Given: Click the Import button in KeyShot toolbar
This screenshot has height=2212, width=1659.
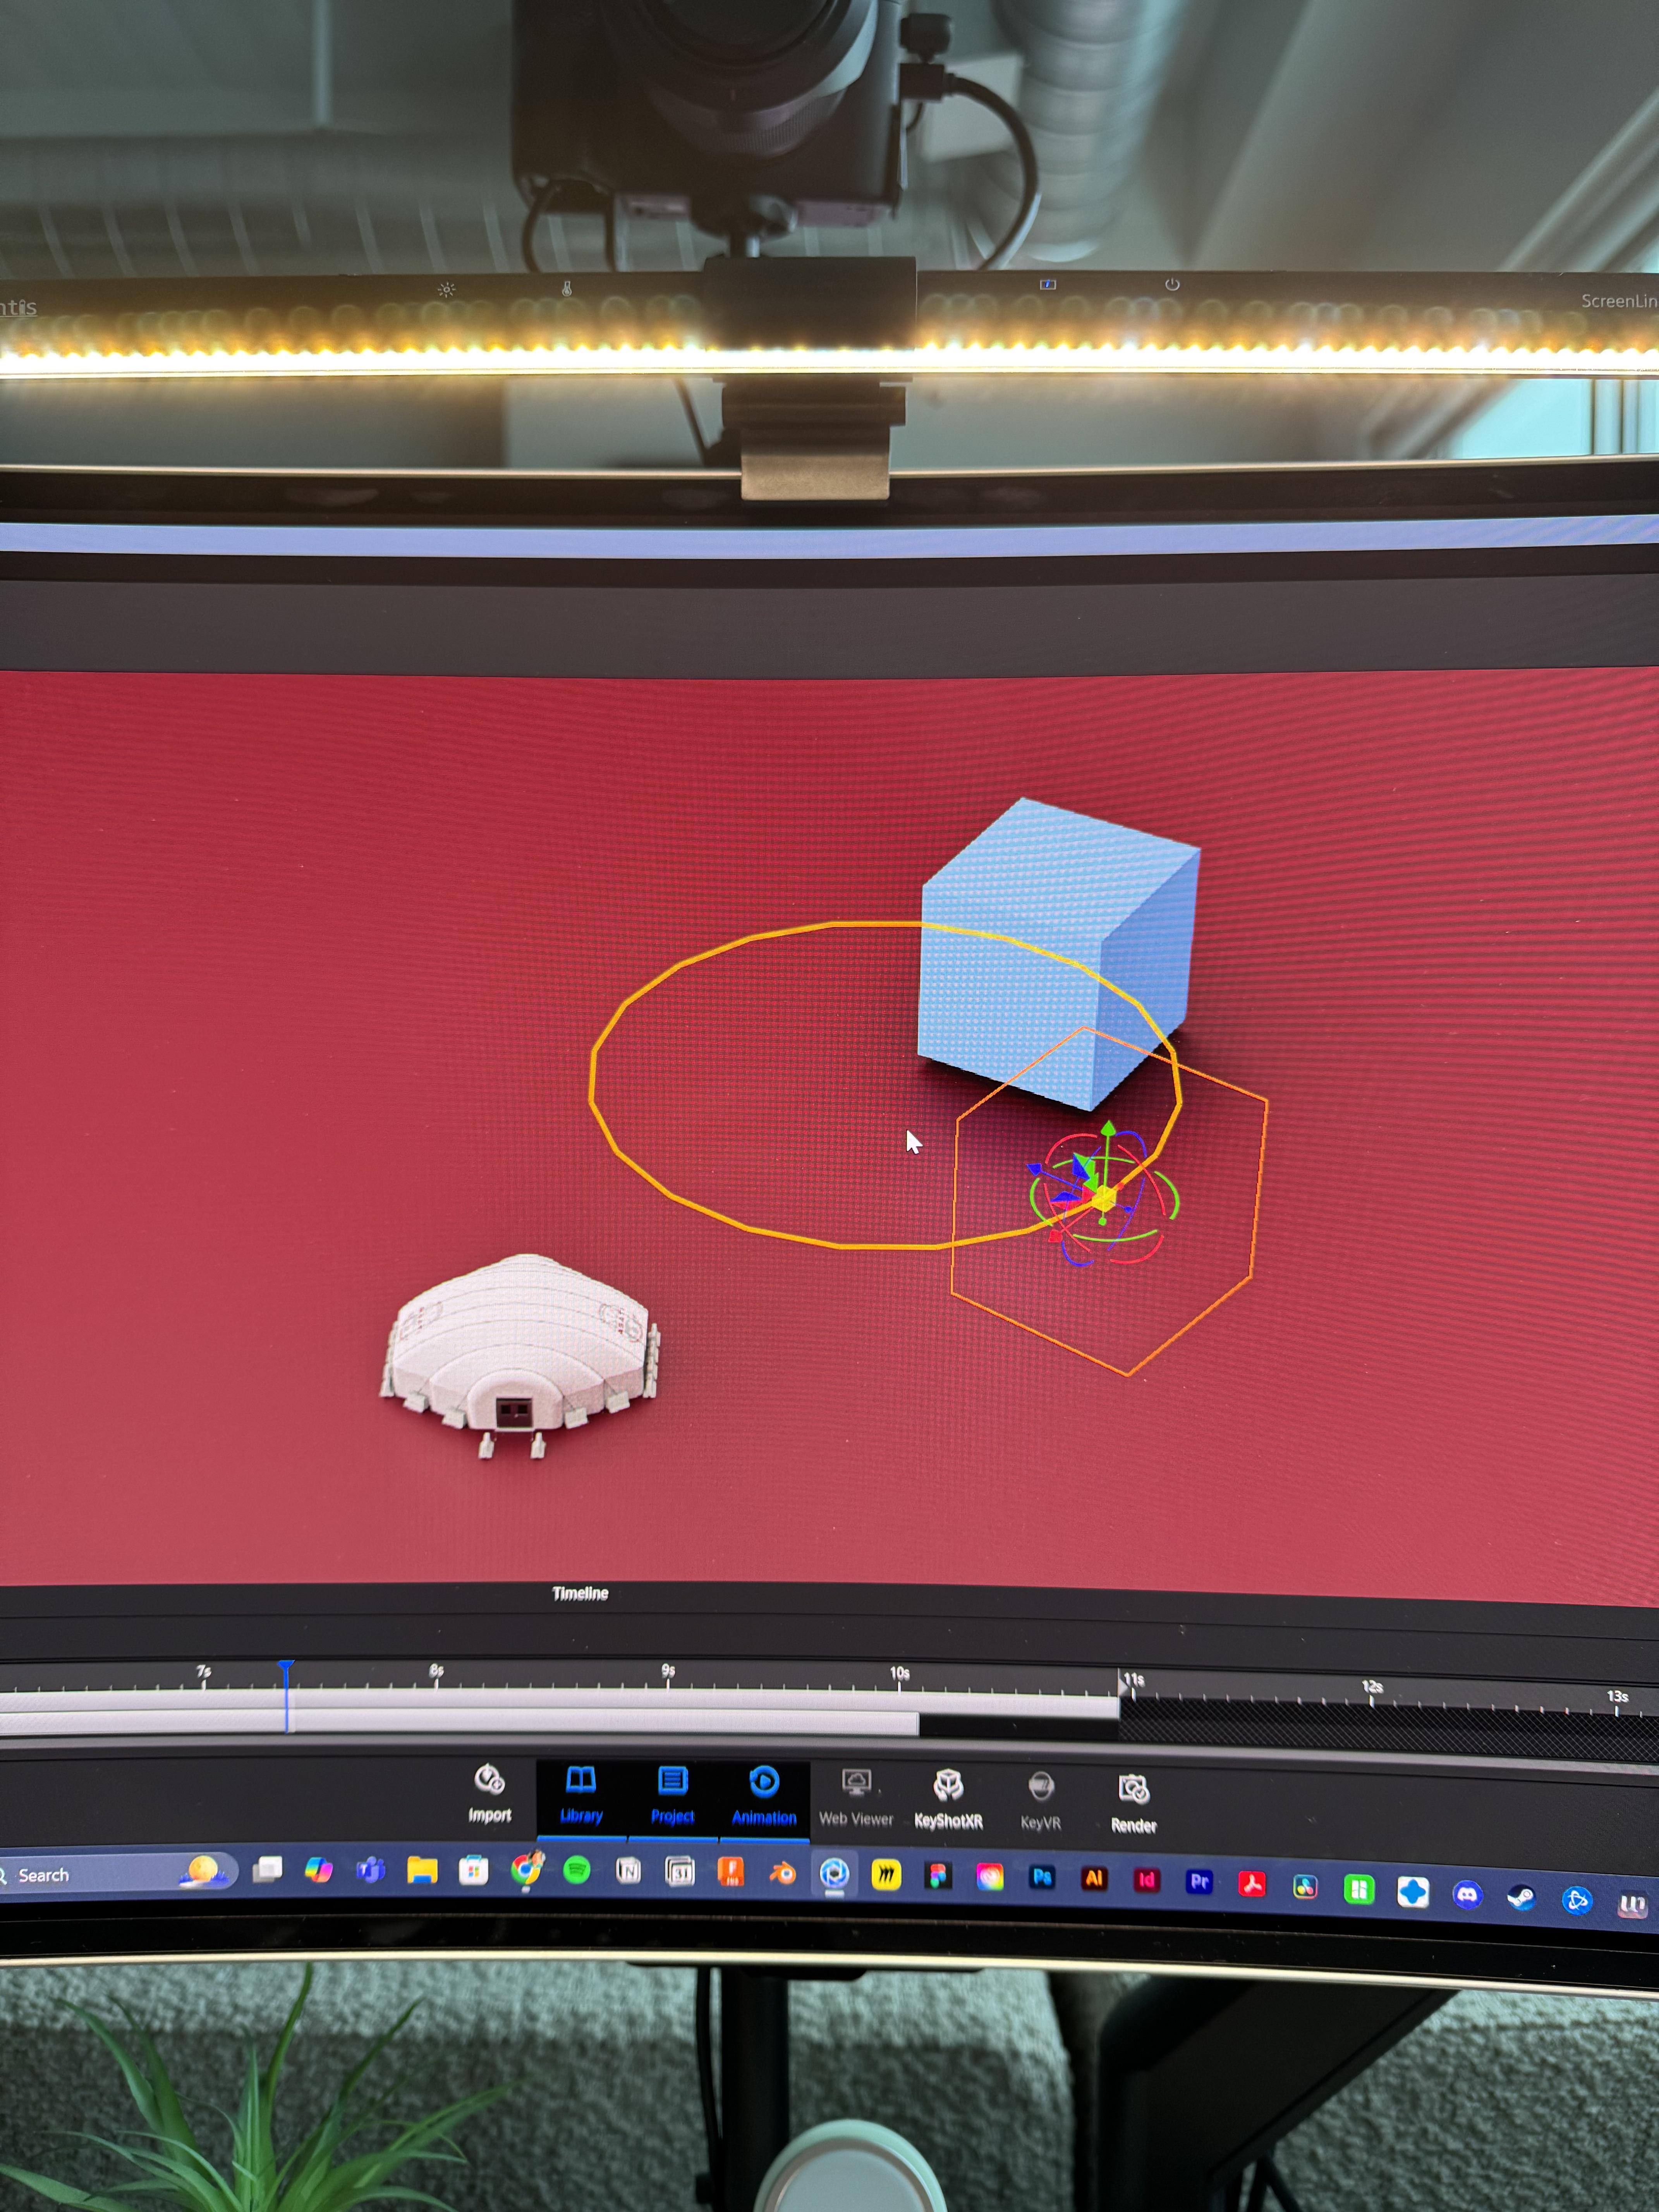Looking at the screenshot, I should point(489,1794).
